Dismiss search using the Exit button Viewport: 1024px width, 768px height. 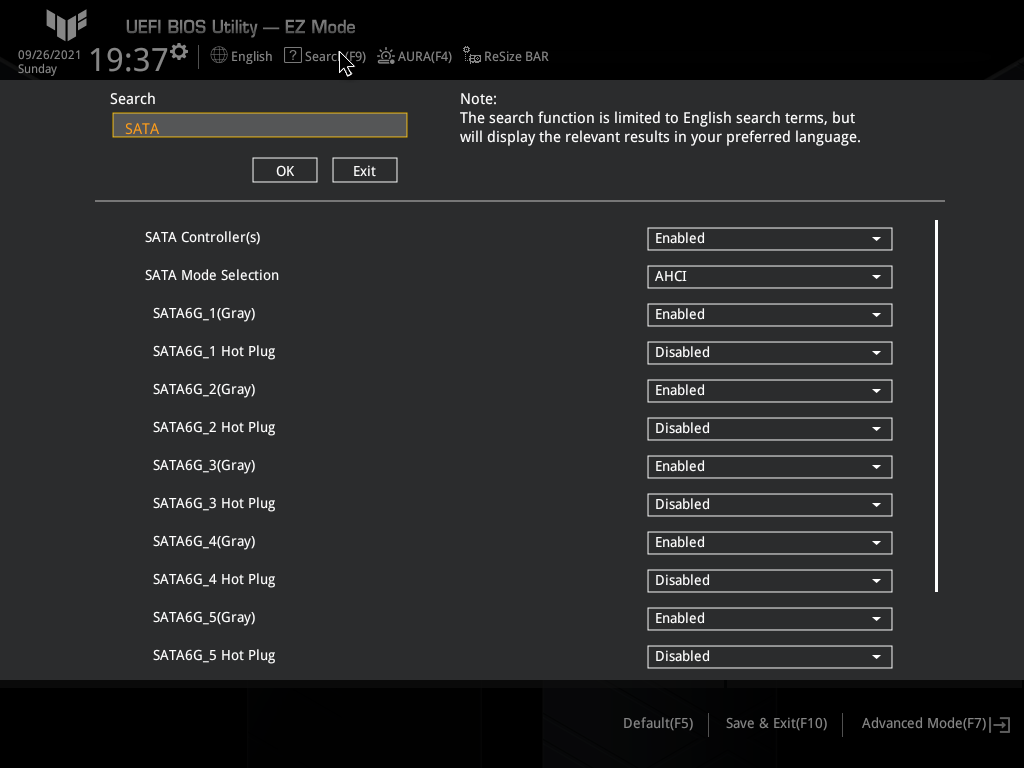click(364, 170)
